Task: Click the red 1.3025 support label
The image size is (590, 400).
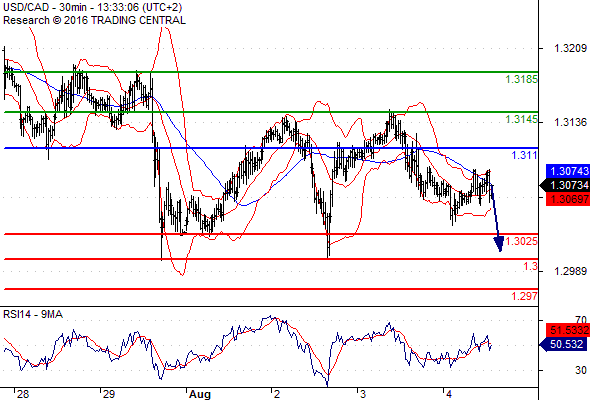Action: click(522, 241)
